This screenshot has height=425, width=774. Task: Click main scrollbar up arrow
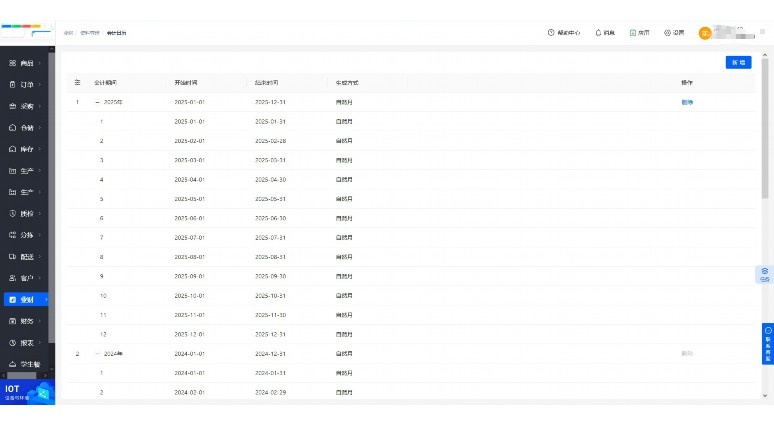pyautogui.click(x=765, y=55)
